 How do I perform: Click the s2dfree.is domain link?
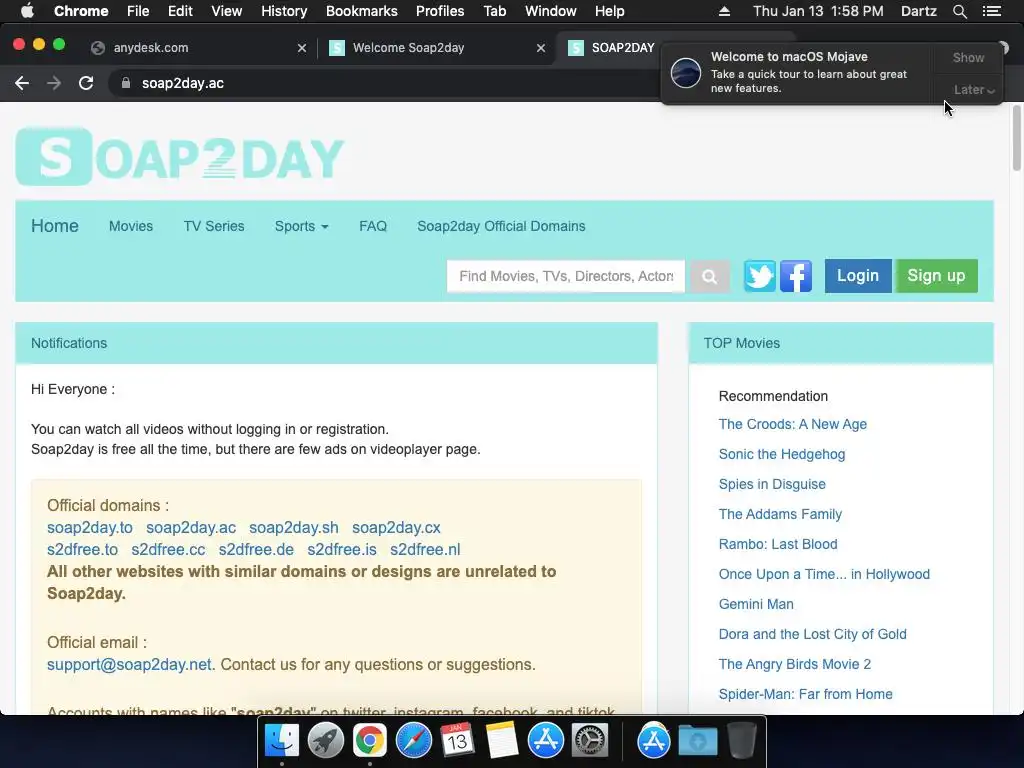click(x=342, y=550)
